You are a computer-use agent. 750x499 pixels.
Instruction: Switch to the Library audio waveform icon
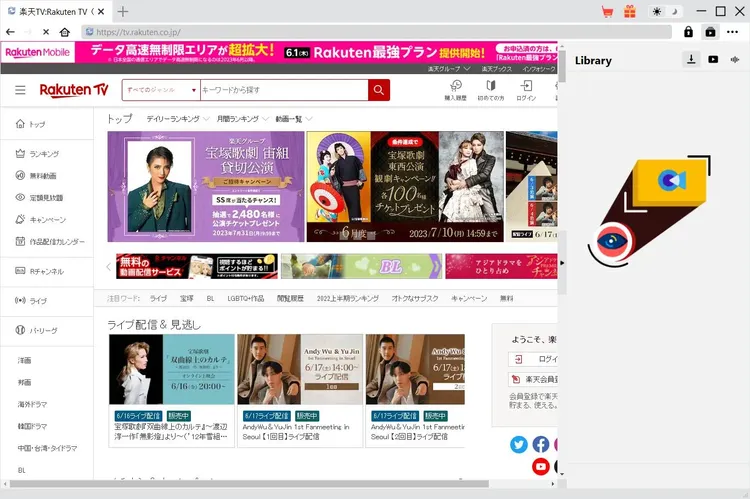pyautogui.click(x=735, y=60)
